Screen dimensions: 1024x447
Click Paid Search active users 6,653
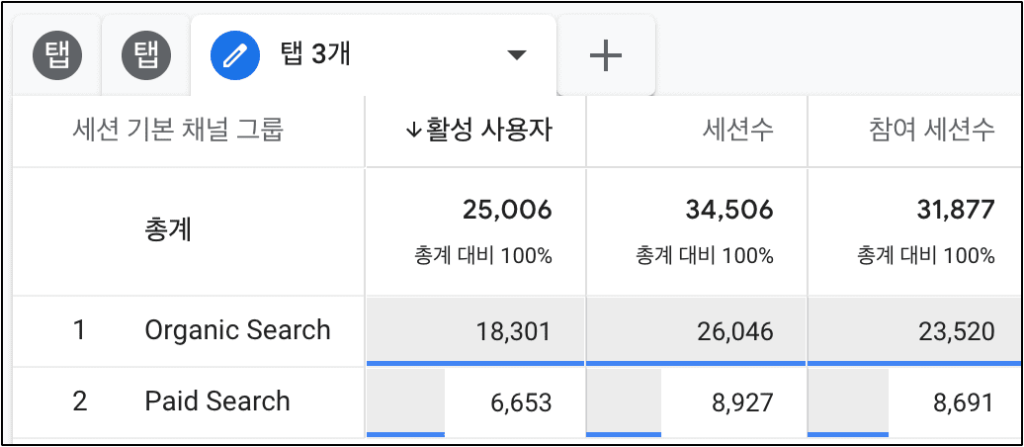[521, 403]
